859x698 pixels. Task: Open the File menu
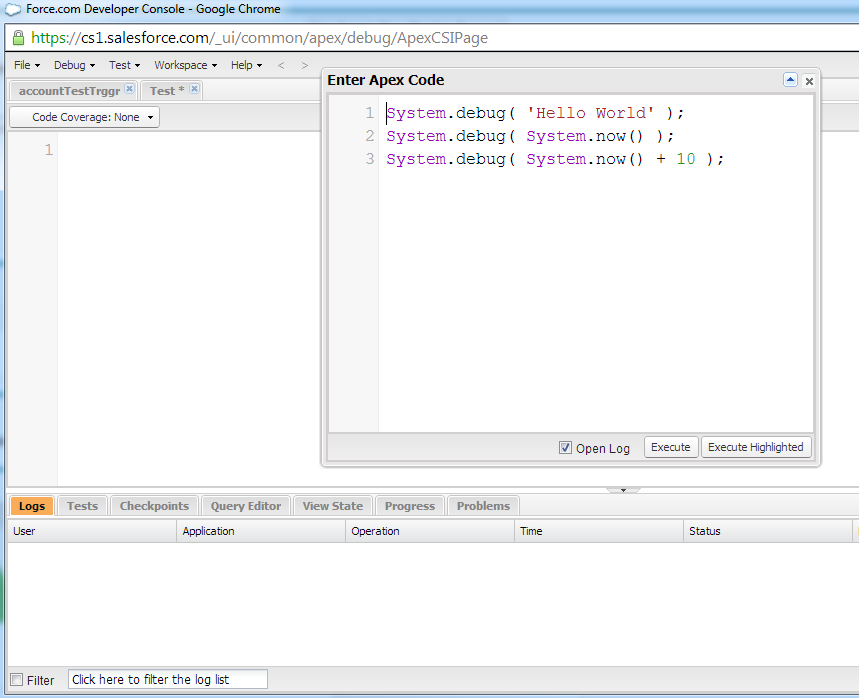[26, 65]
